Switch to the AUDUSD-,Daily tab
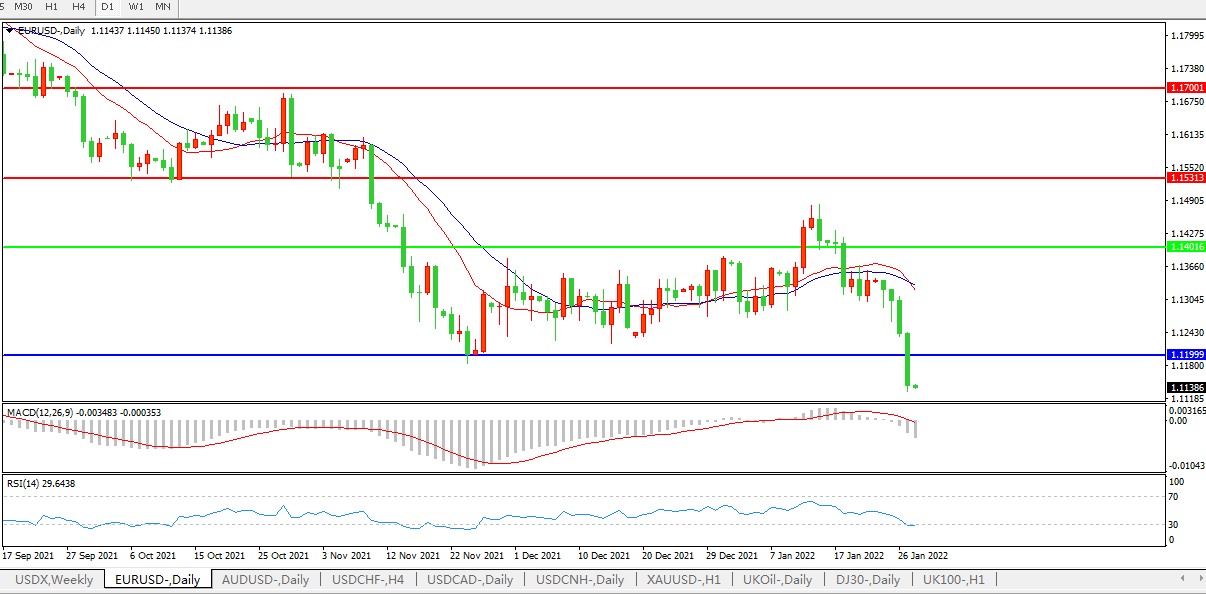 [x=265, y=580]
